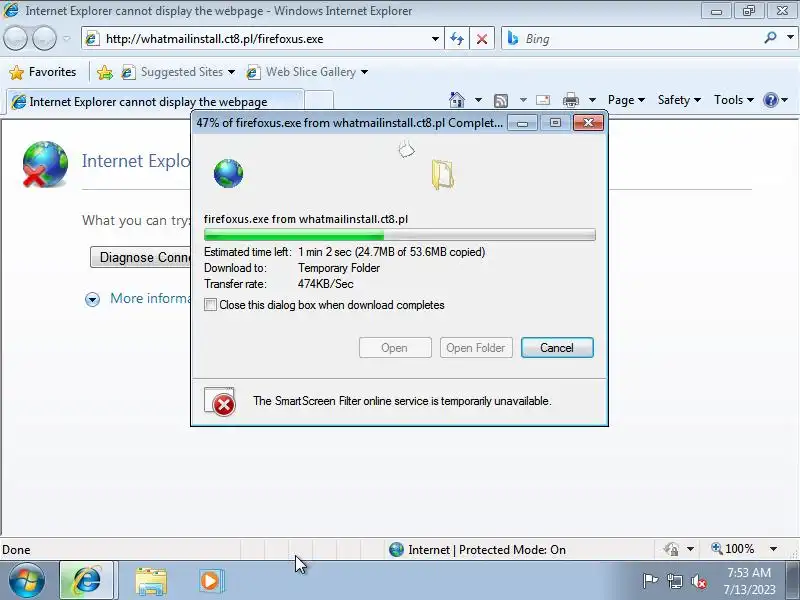Select the 'Internet Explorer cannot display' tab
The image size is (800, 600).
(x=153, y=102)
